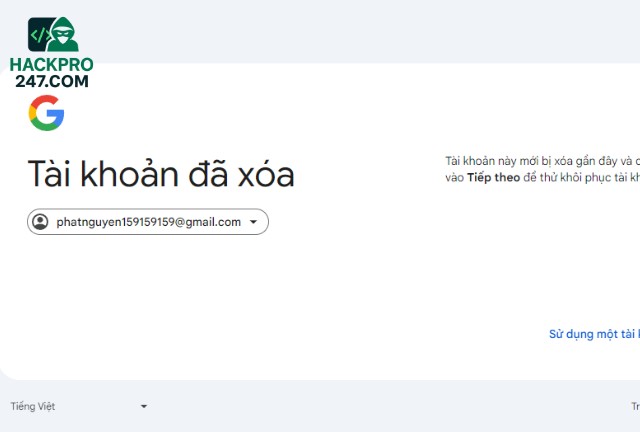The width and height of the screenshot is (640, 432).
Task: Expand the account chip dropdown arrow
Action: 253,222
